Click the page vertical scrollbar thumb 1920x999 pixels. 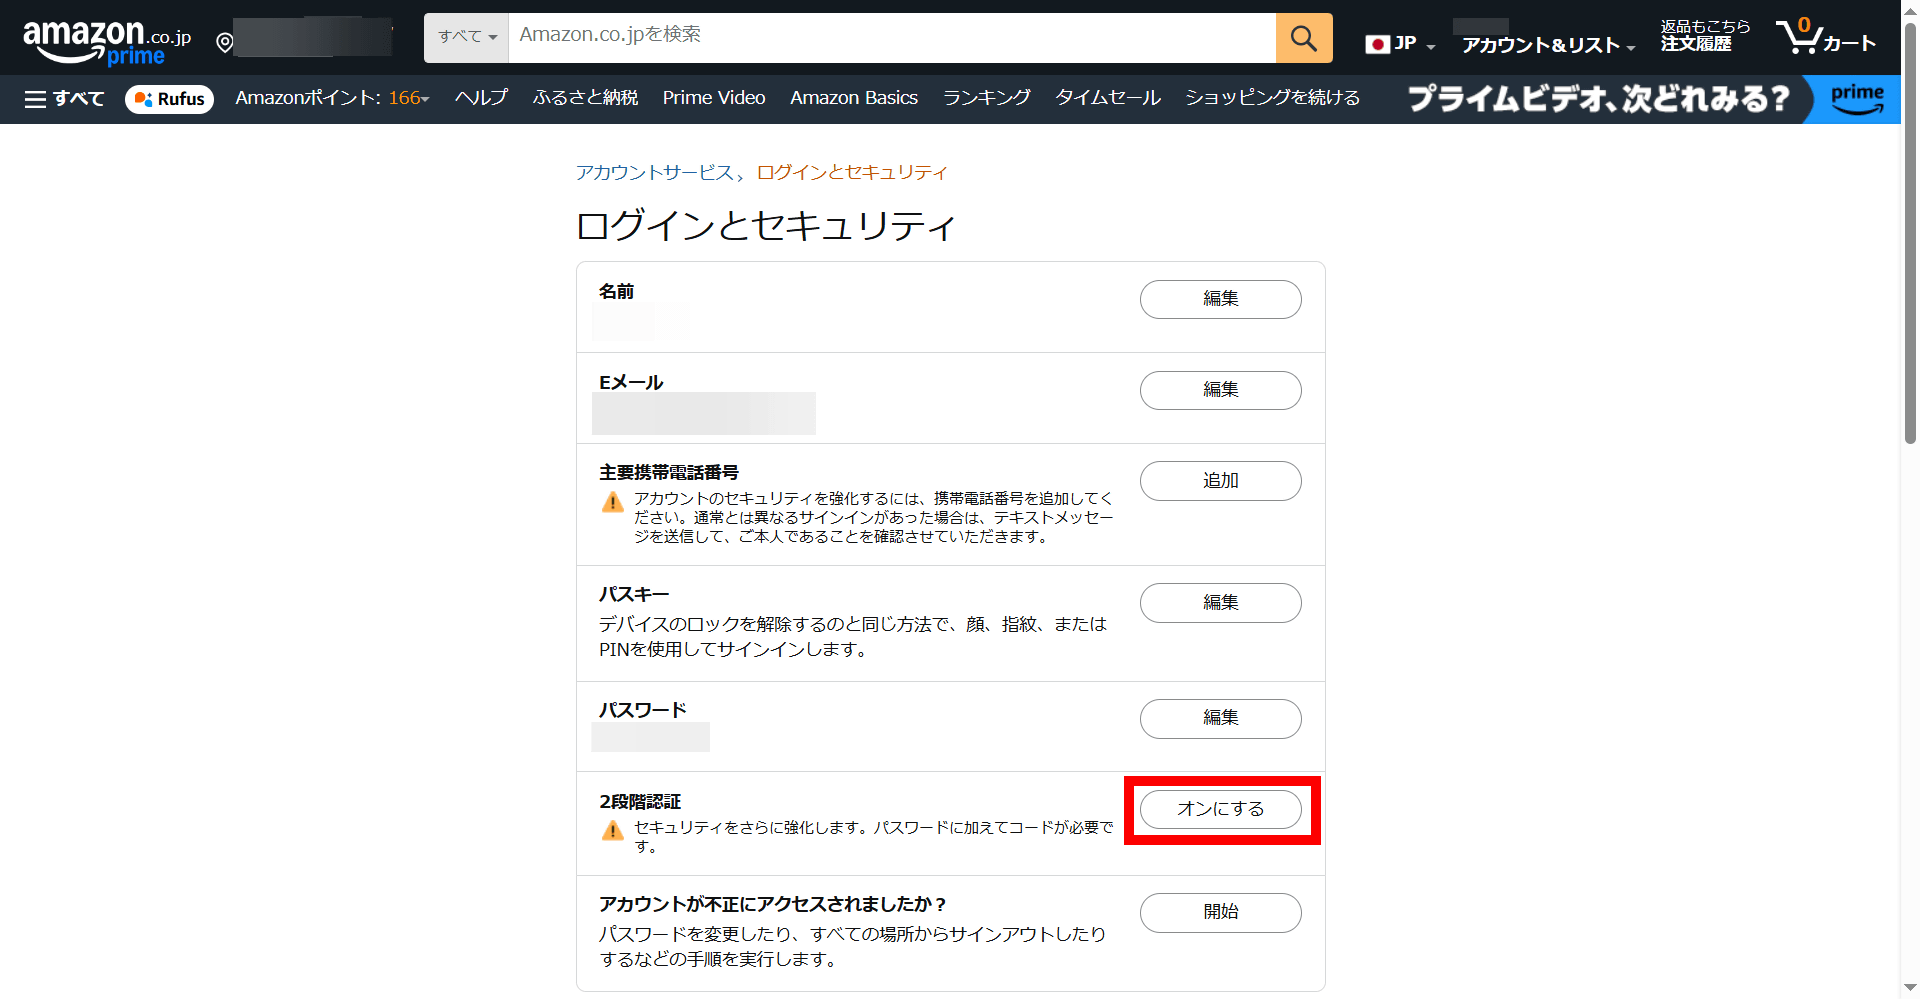coord(1910,240)
